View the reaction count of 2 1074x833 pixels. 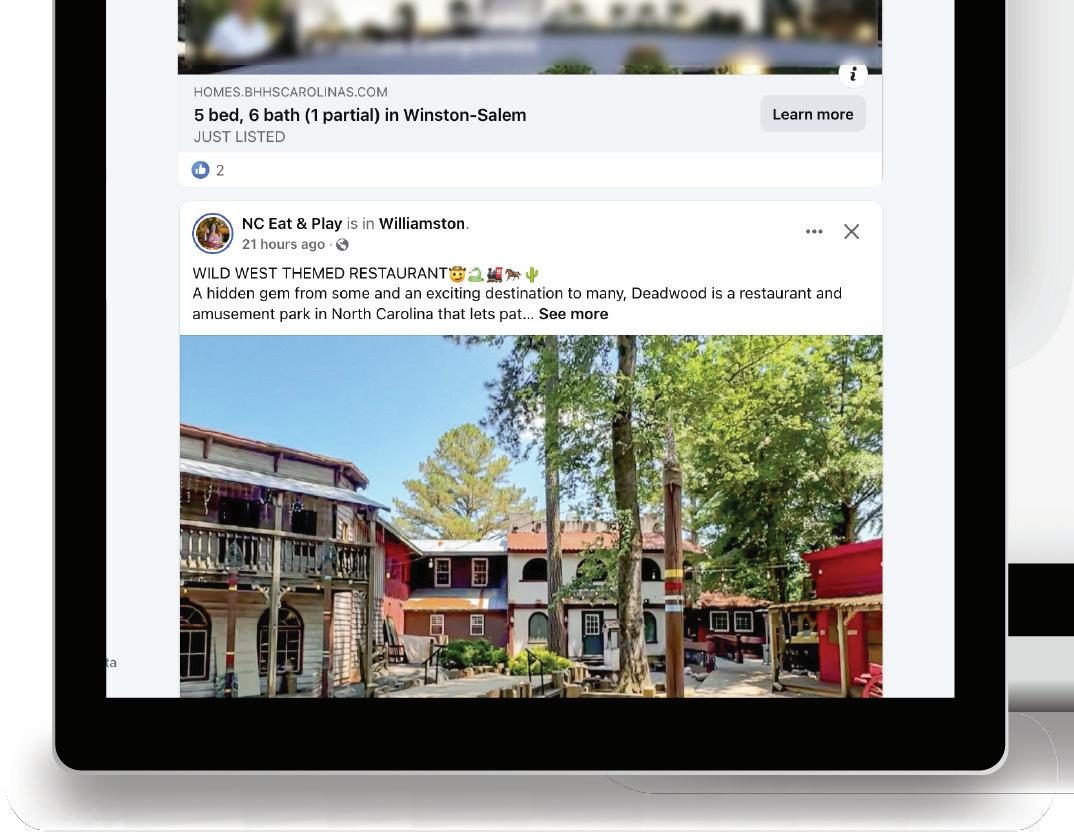point(220,171)
